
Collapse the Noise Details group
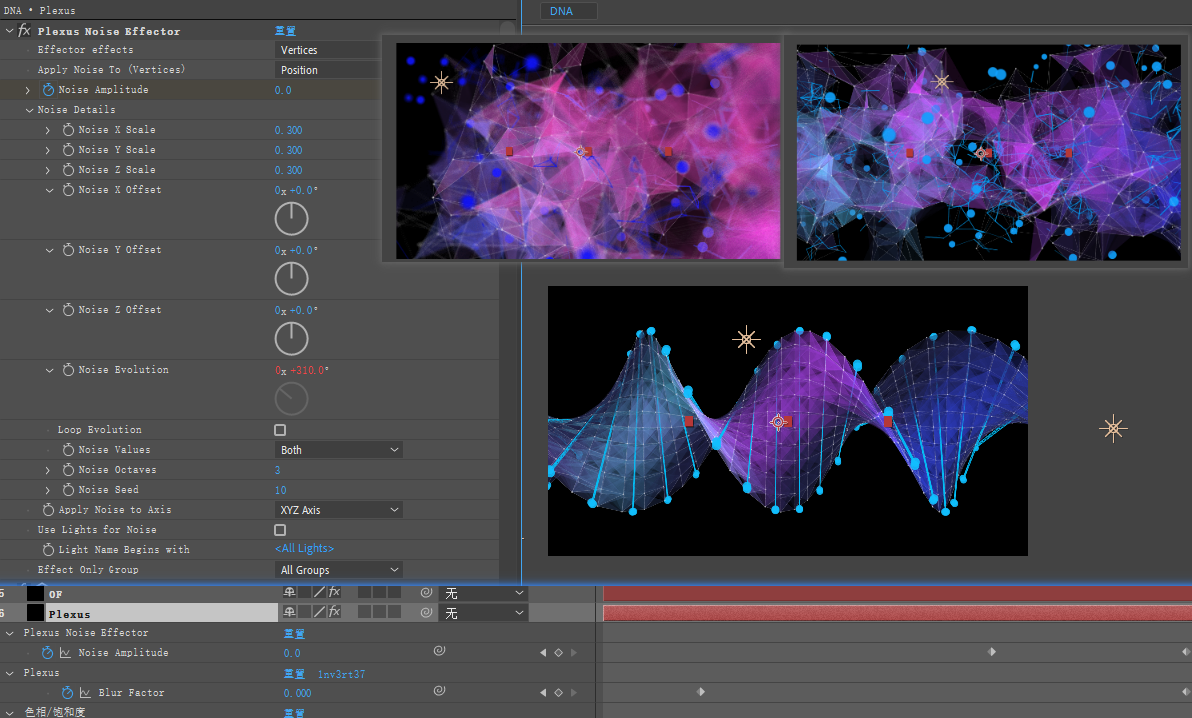(x=29, y=110)
